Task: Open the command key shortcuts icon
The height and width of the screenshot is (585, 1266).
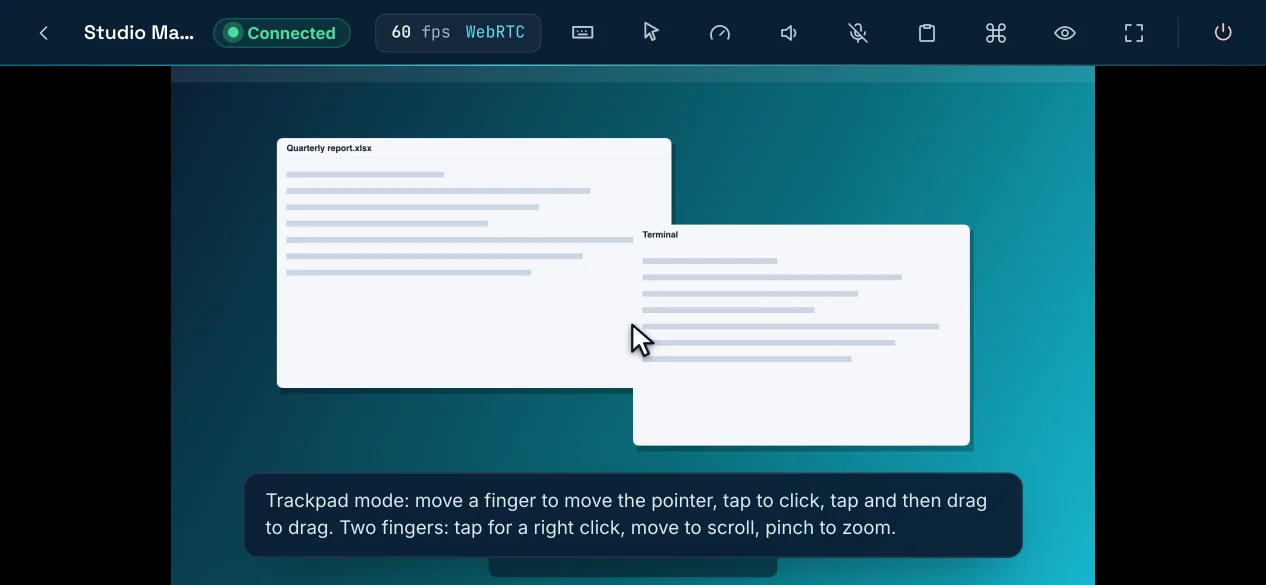Action: point(996,33)
